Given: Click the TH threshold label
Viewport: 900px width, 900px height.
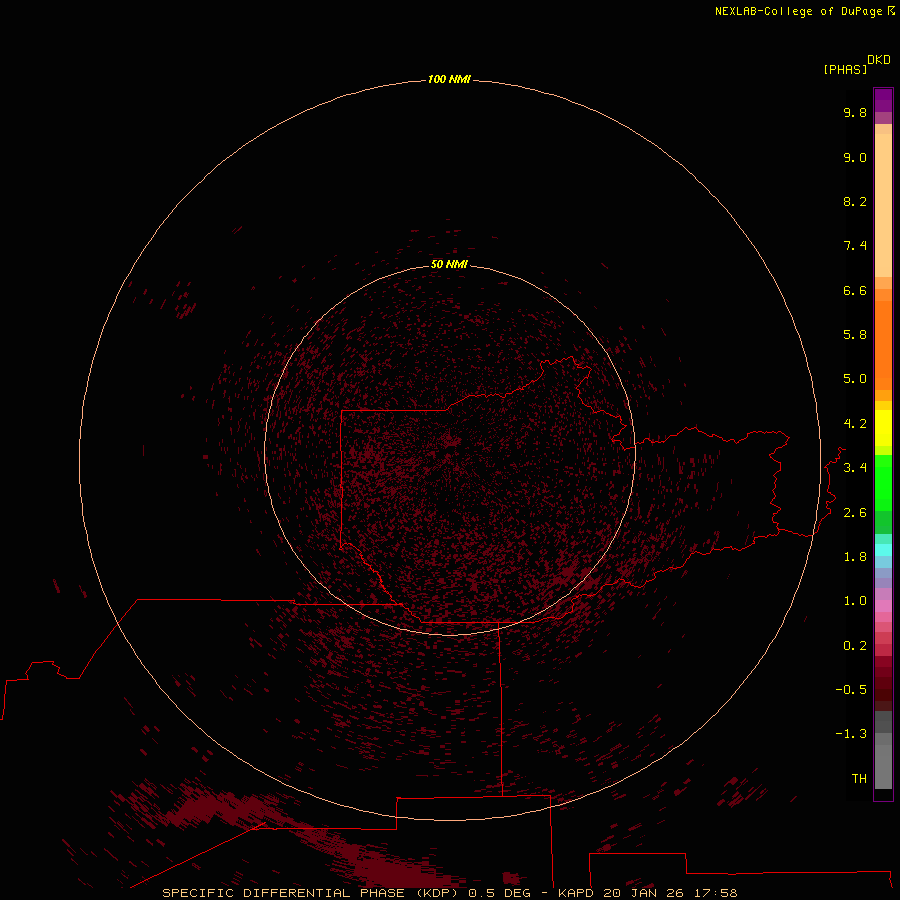Looking at the screenshot, I should click(x=859, y=779).
